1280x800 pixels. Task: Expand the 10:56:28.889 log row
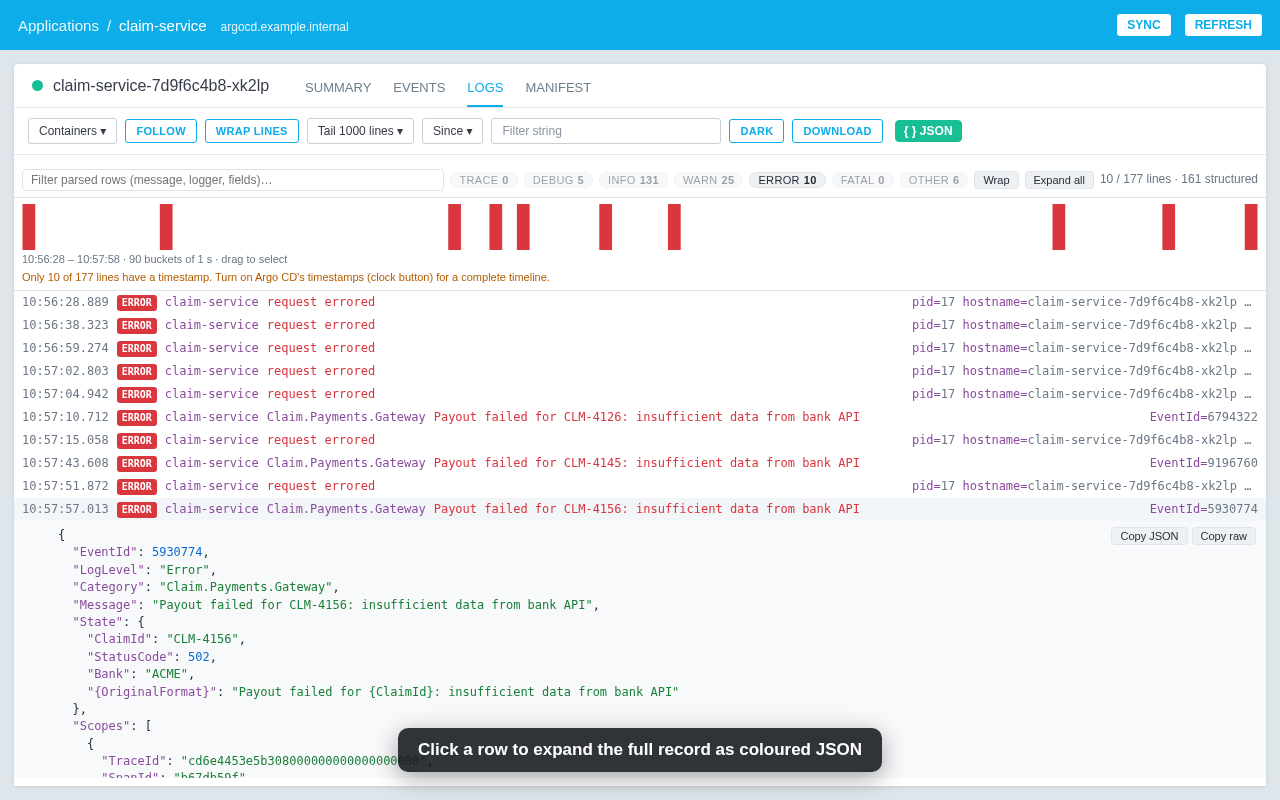(x=640, y=302)
